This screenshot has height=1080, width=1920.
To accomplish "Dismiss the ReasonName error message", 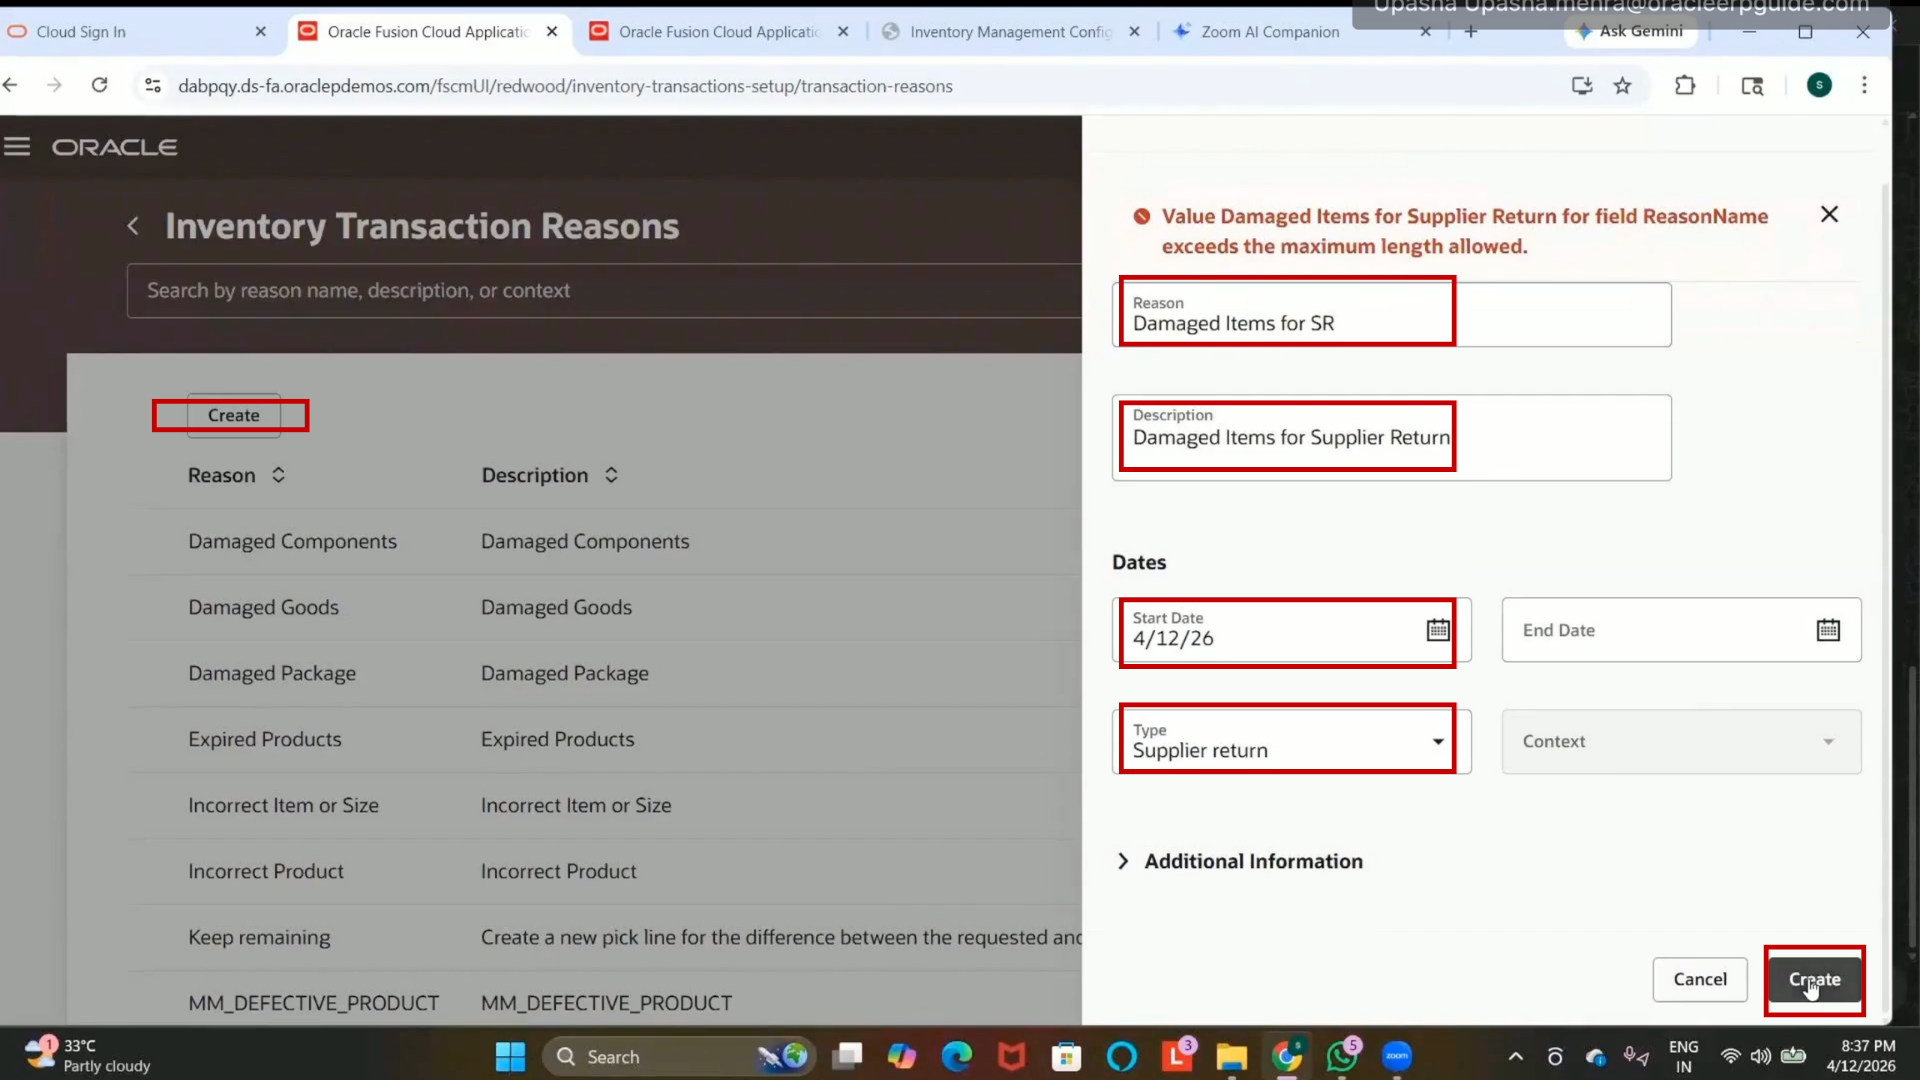I will 1829,214.
